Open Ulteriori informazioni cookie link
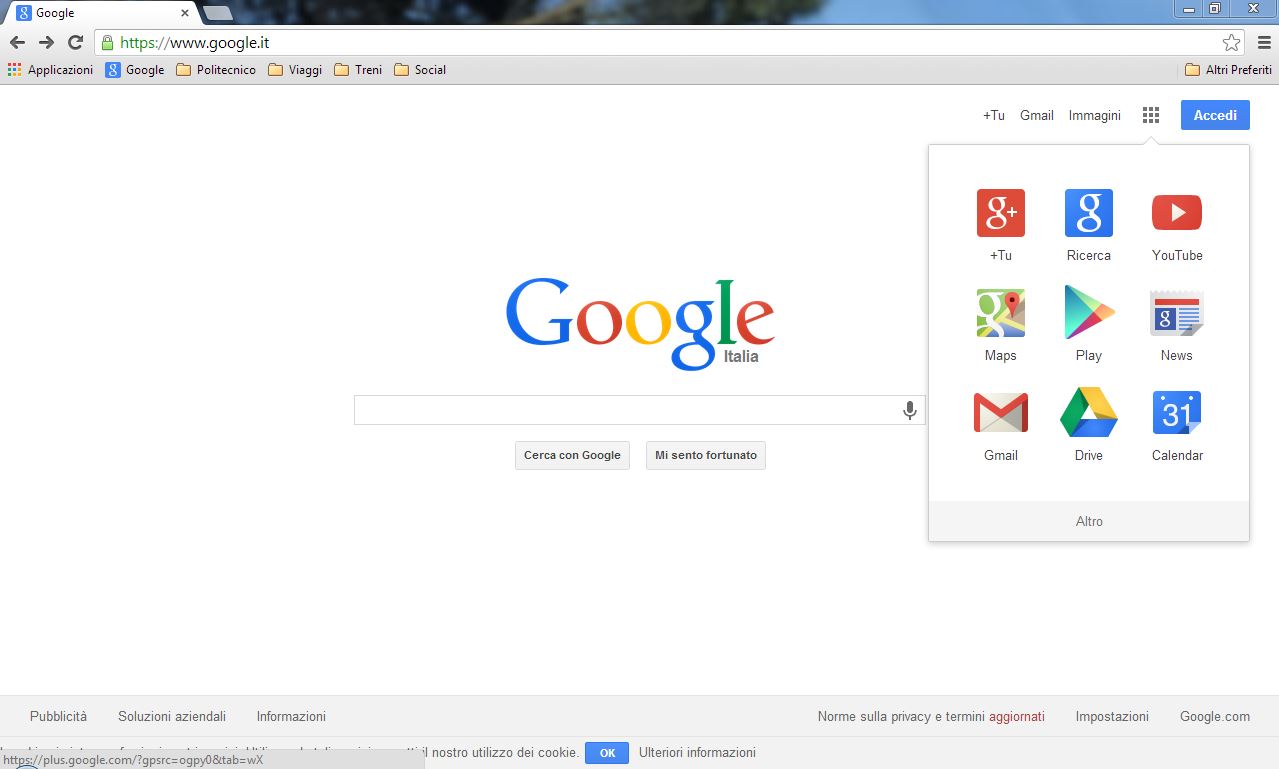The height and width of the screenshot is (769, 1279). (x=697, y=752)
